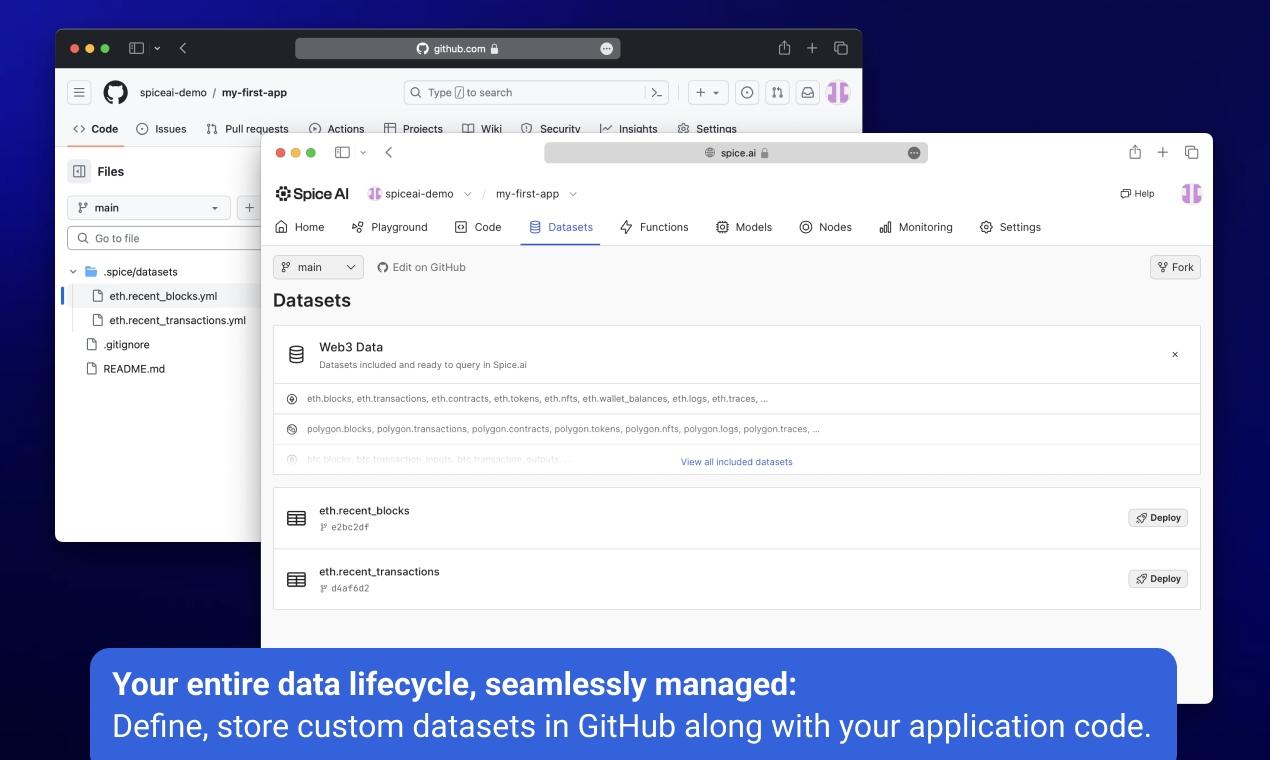Deploy the eth.recent_blocks dataset
The image size is (1270, 760).
point(1157,518)
